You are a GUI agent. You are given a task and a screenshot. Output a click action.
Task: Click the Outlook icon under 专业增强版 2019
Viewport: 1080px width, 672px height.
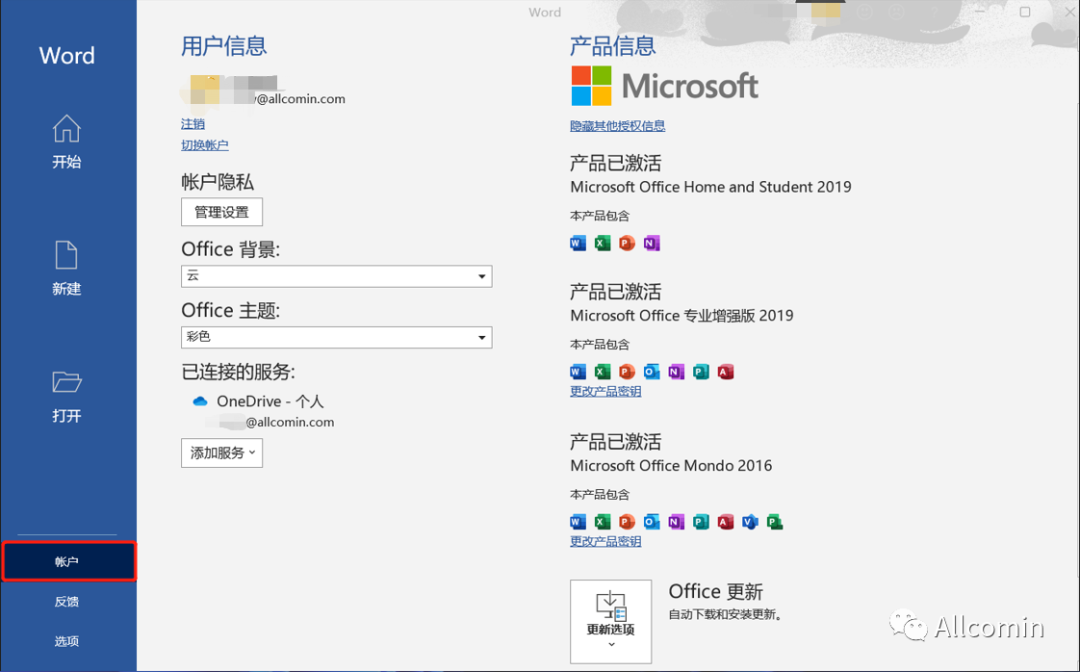pyautogui.click(x=651, y=372)
